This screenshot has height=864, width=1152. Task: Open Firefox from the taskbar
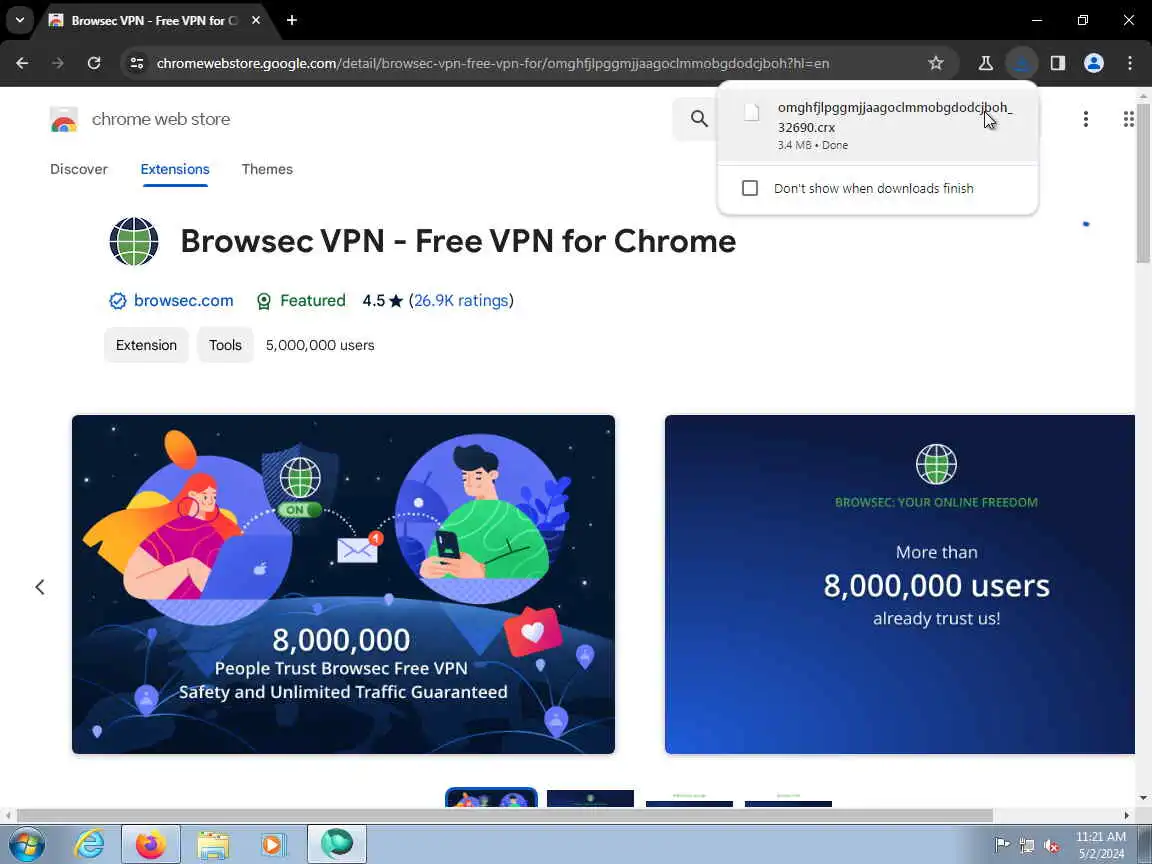tap(151, 844)
